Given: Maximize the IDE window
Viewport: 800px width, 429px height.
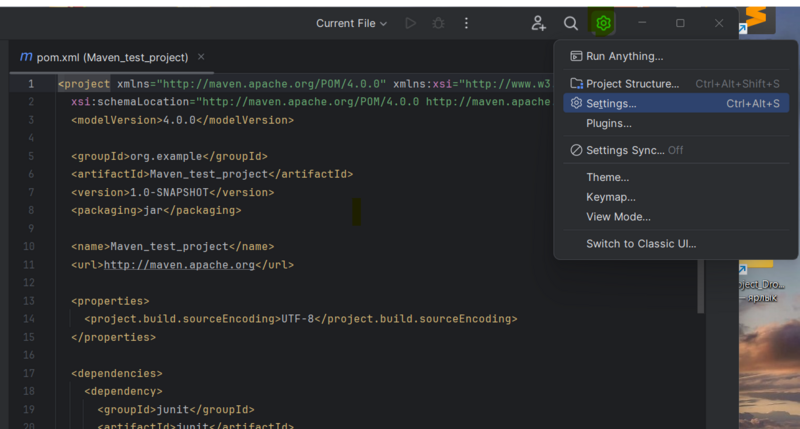Looking at the screenshot, I should (x=680, y=23).
